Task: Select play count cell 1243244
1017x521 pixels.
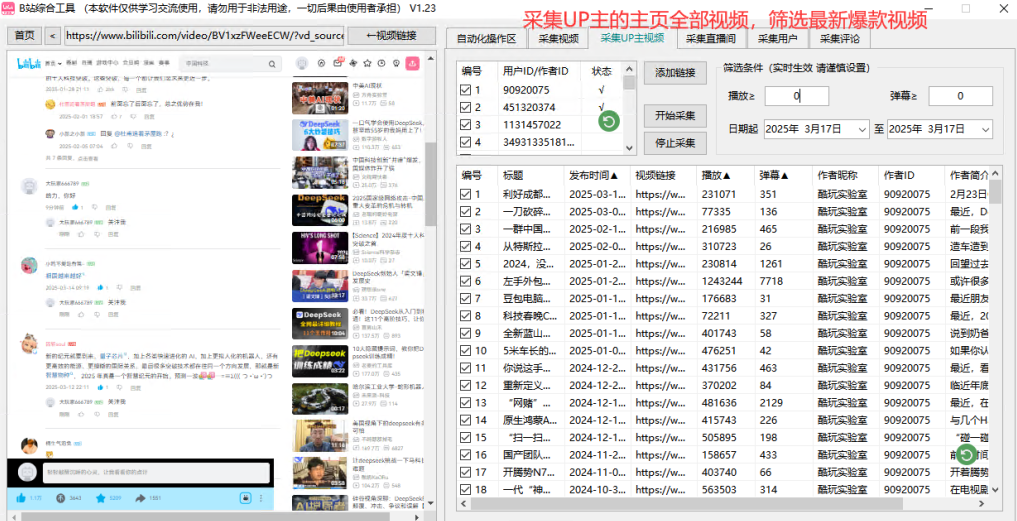Action: 721,281
